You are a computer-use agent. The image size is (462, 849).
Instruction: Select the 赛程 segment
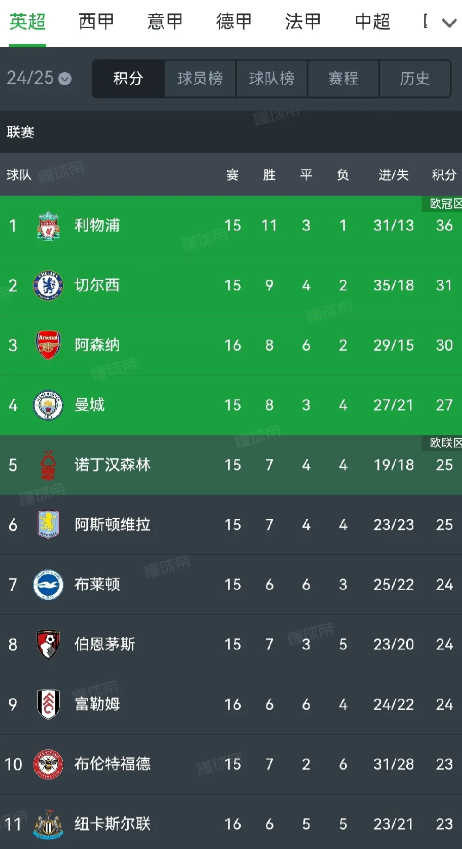point(343,79)
